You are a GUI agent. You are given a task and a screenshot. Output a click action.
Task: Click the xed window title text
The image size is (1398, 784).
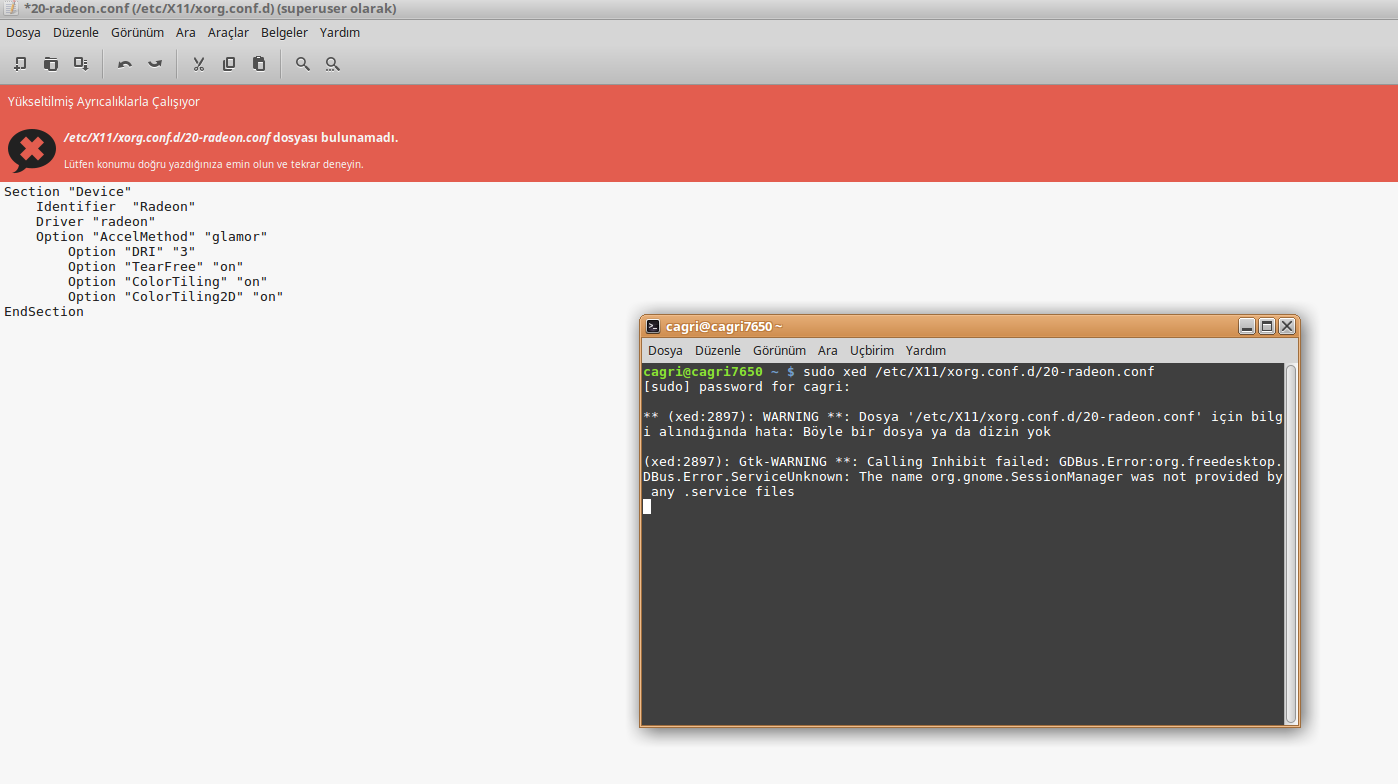(x=210, y=8)
